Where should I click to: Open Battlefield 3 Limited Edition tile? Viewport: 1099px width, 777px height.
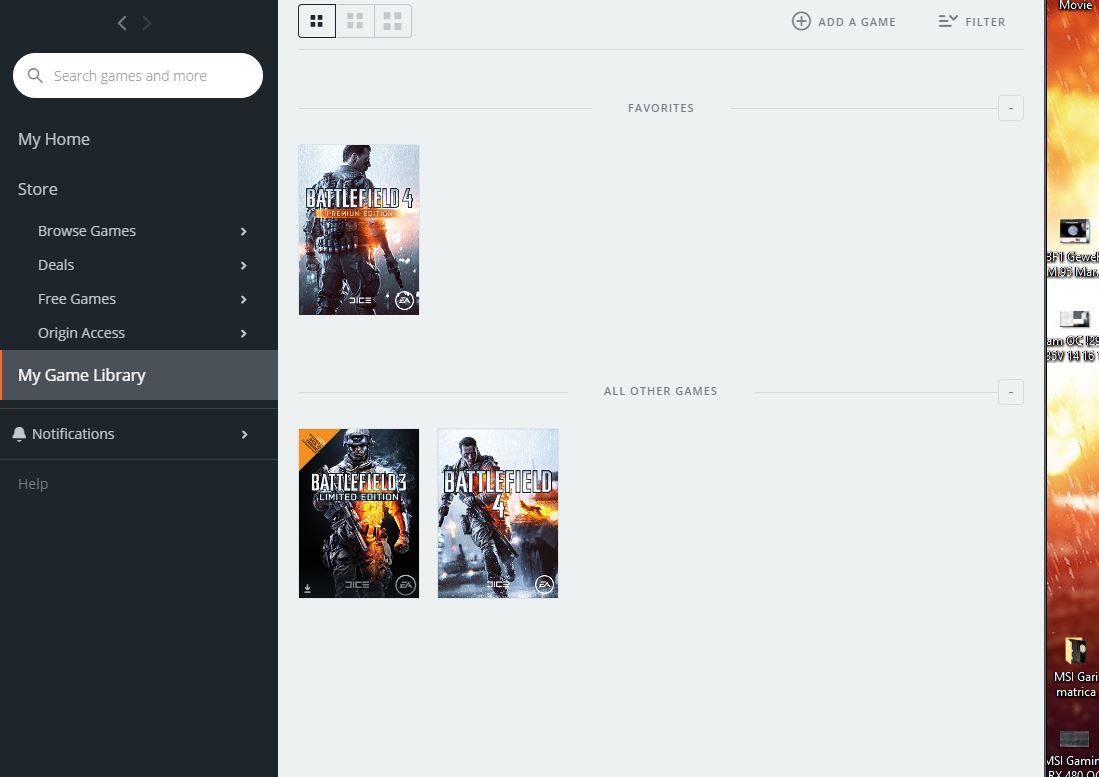[359, 514]
